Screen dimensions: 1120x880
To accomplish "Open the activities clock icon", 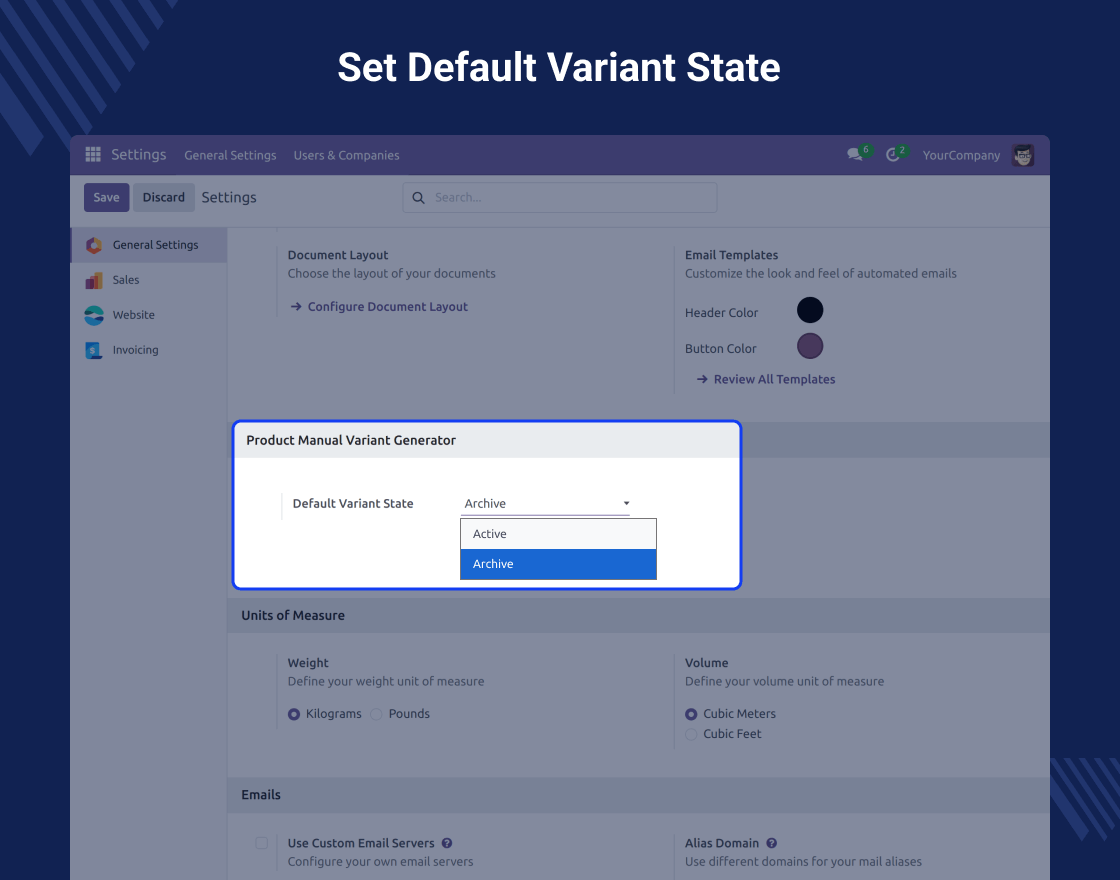I will [893, 155].
